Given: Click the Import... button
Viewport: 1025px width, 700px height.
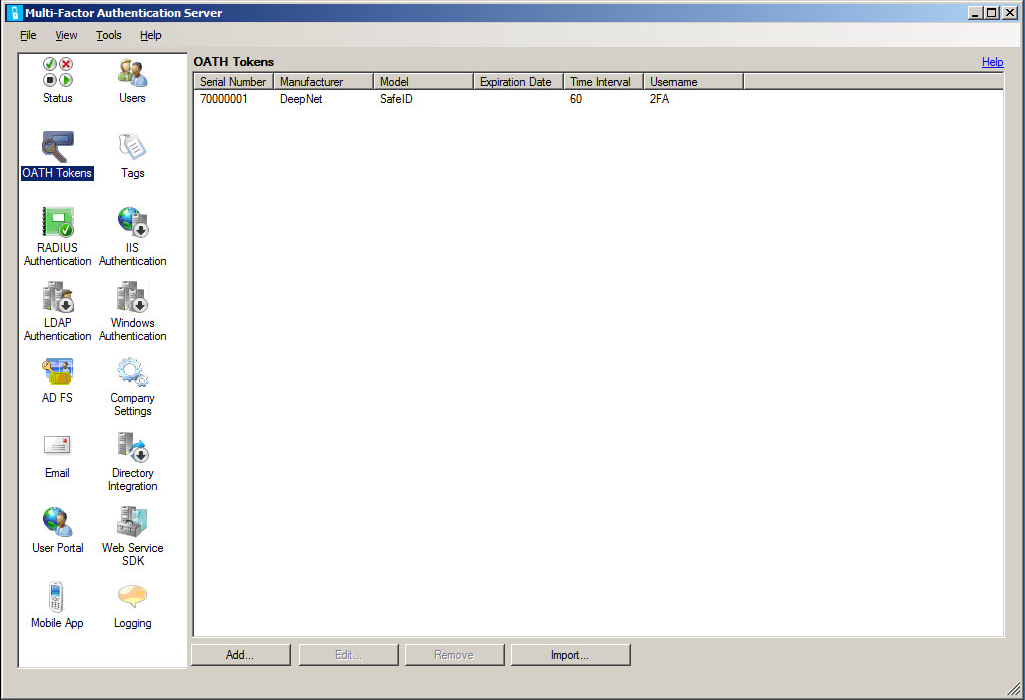Looking at the screenshot, I should [x=570, y=655].
